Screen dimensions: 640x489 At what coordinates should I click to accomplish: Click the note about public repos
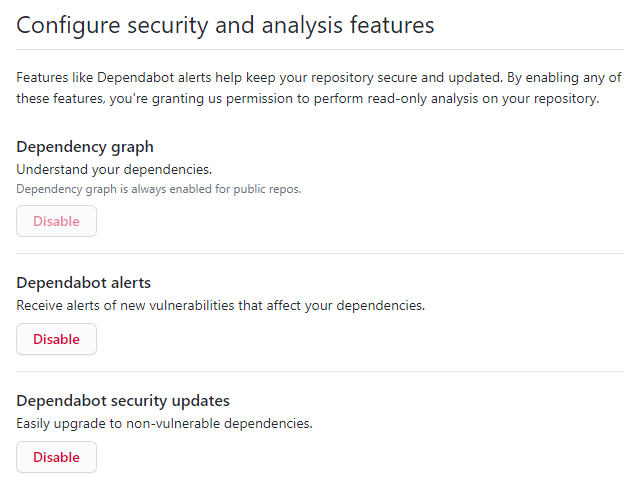(x=158, y=189)
